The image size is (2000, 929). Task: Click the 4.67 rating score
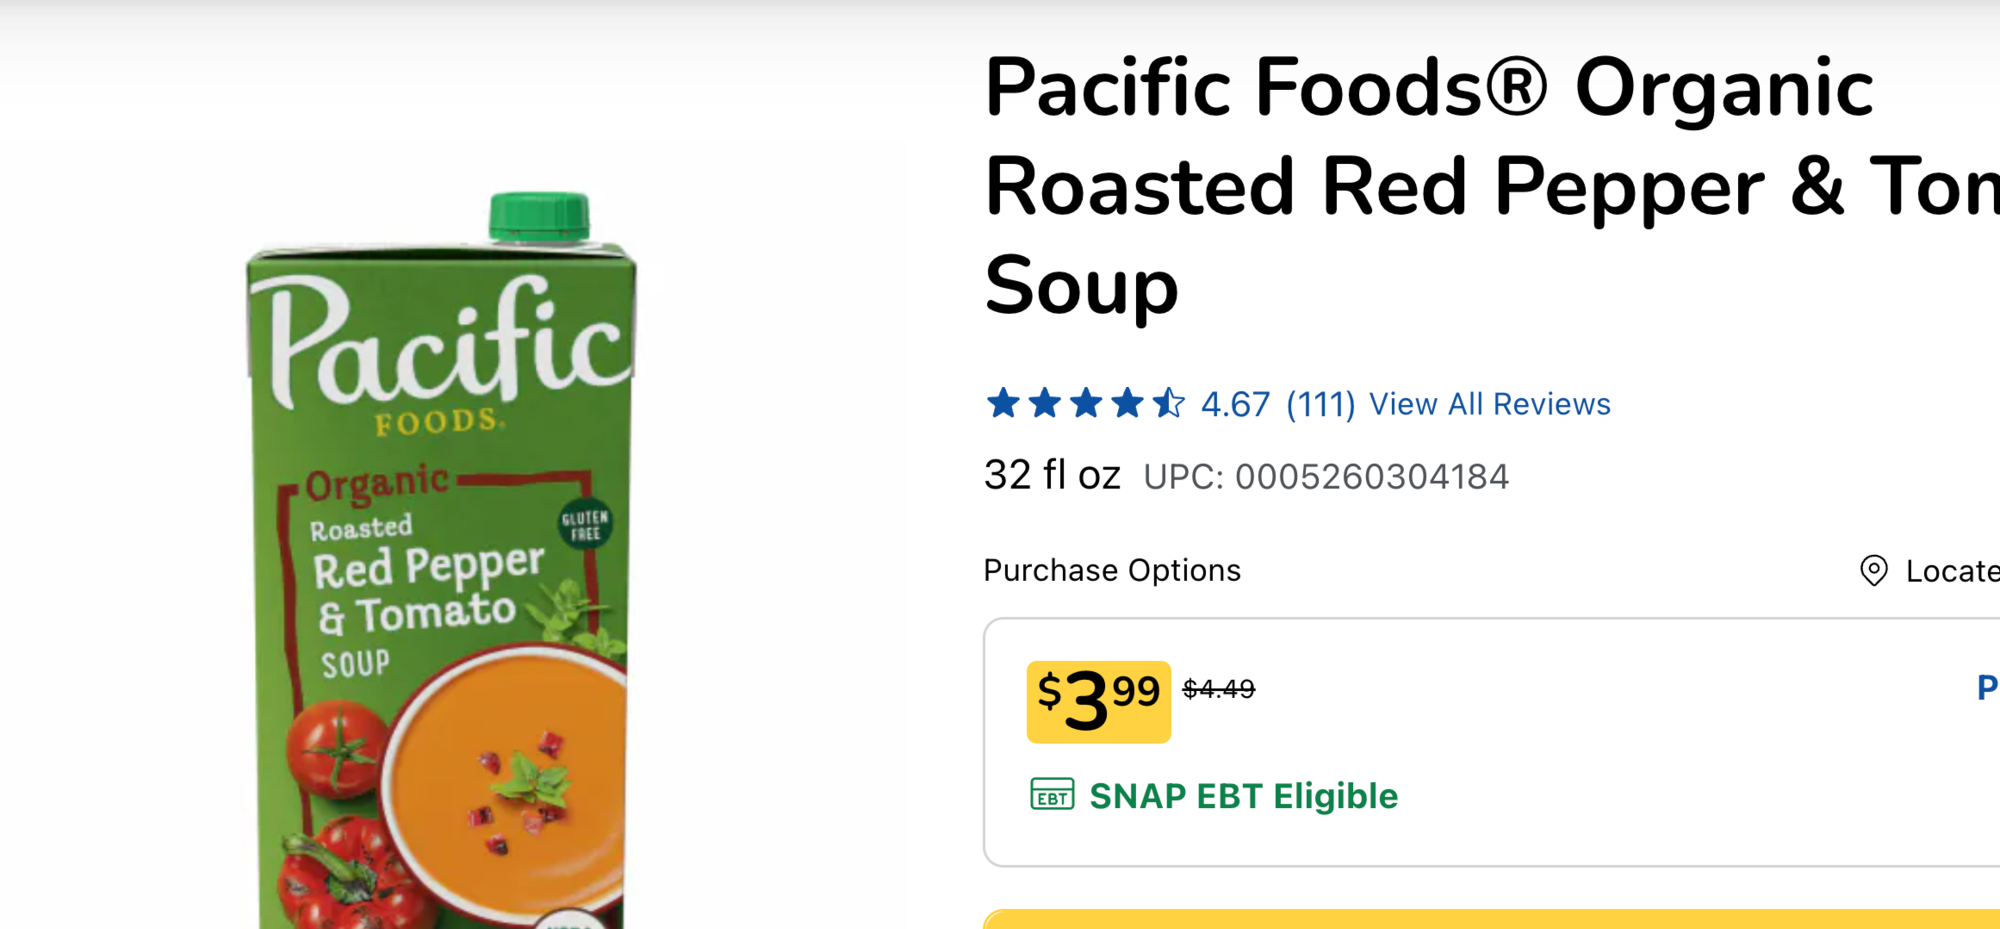click(x=1235, y=404)
